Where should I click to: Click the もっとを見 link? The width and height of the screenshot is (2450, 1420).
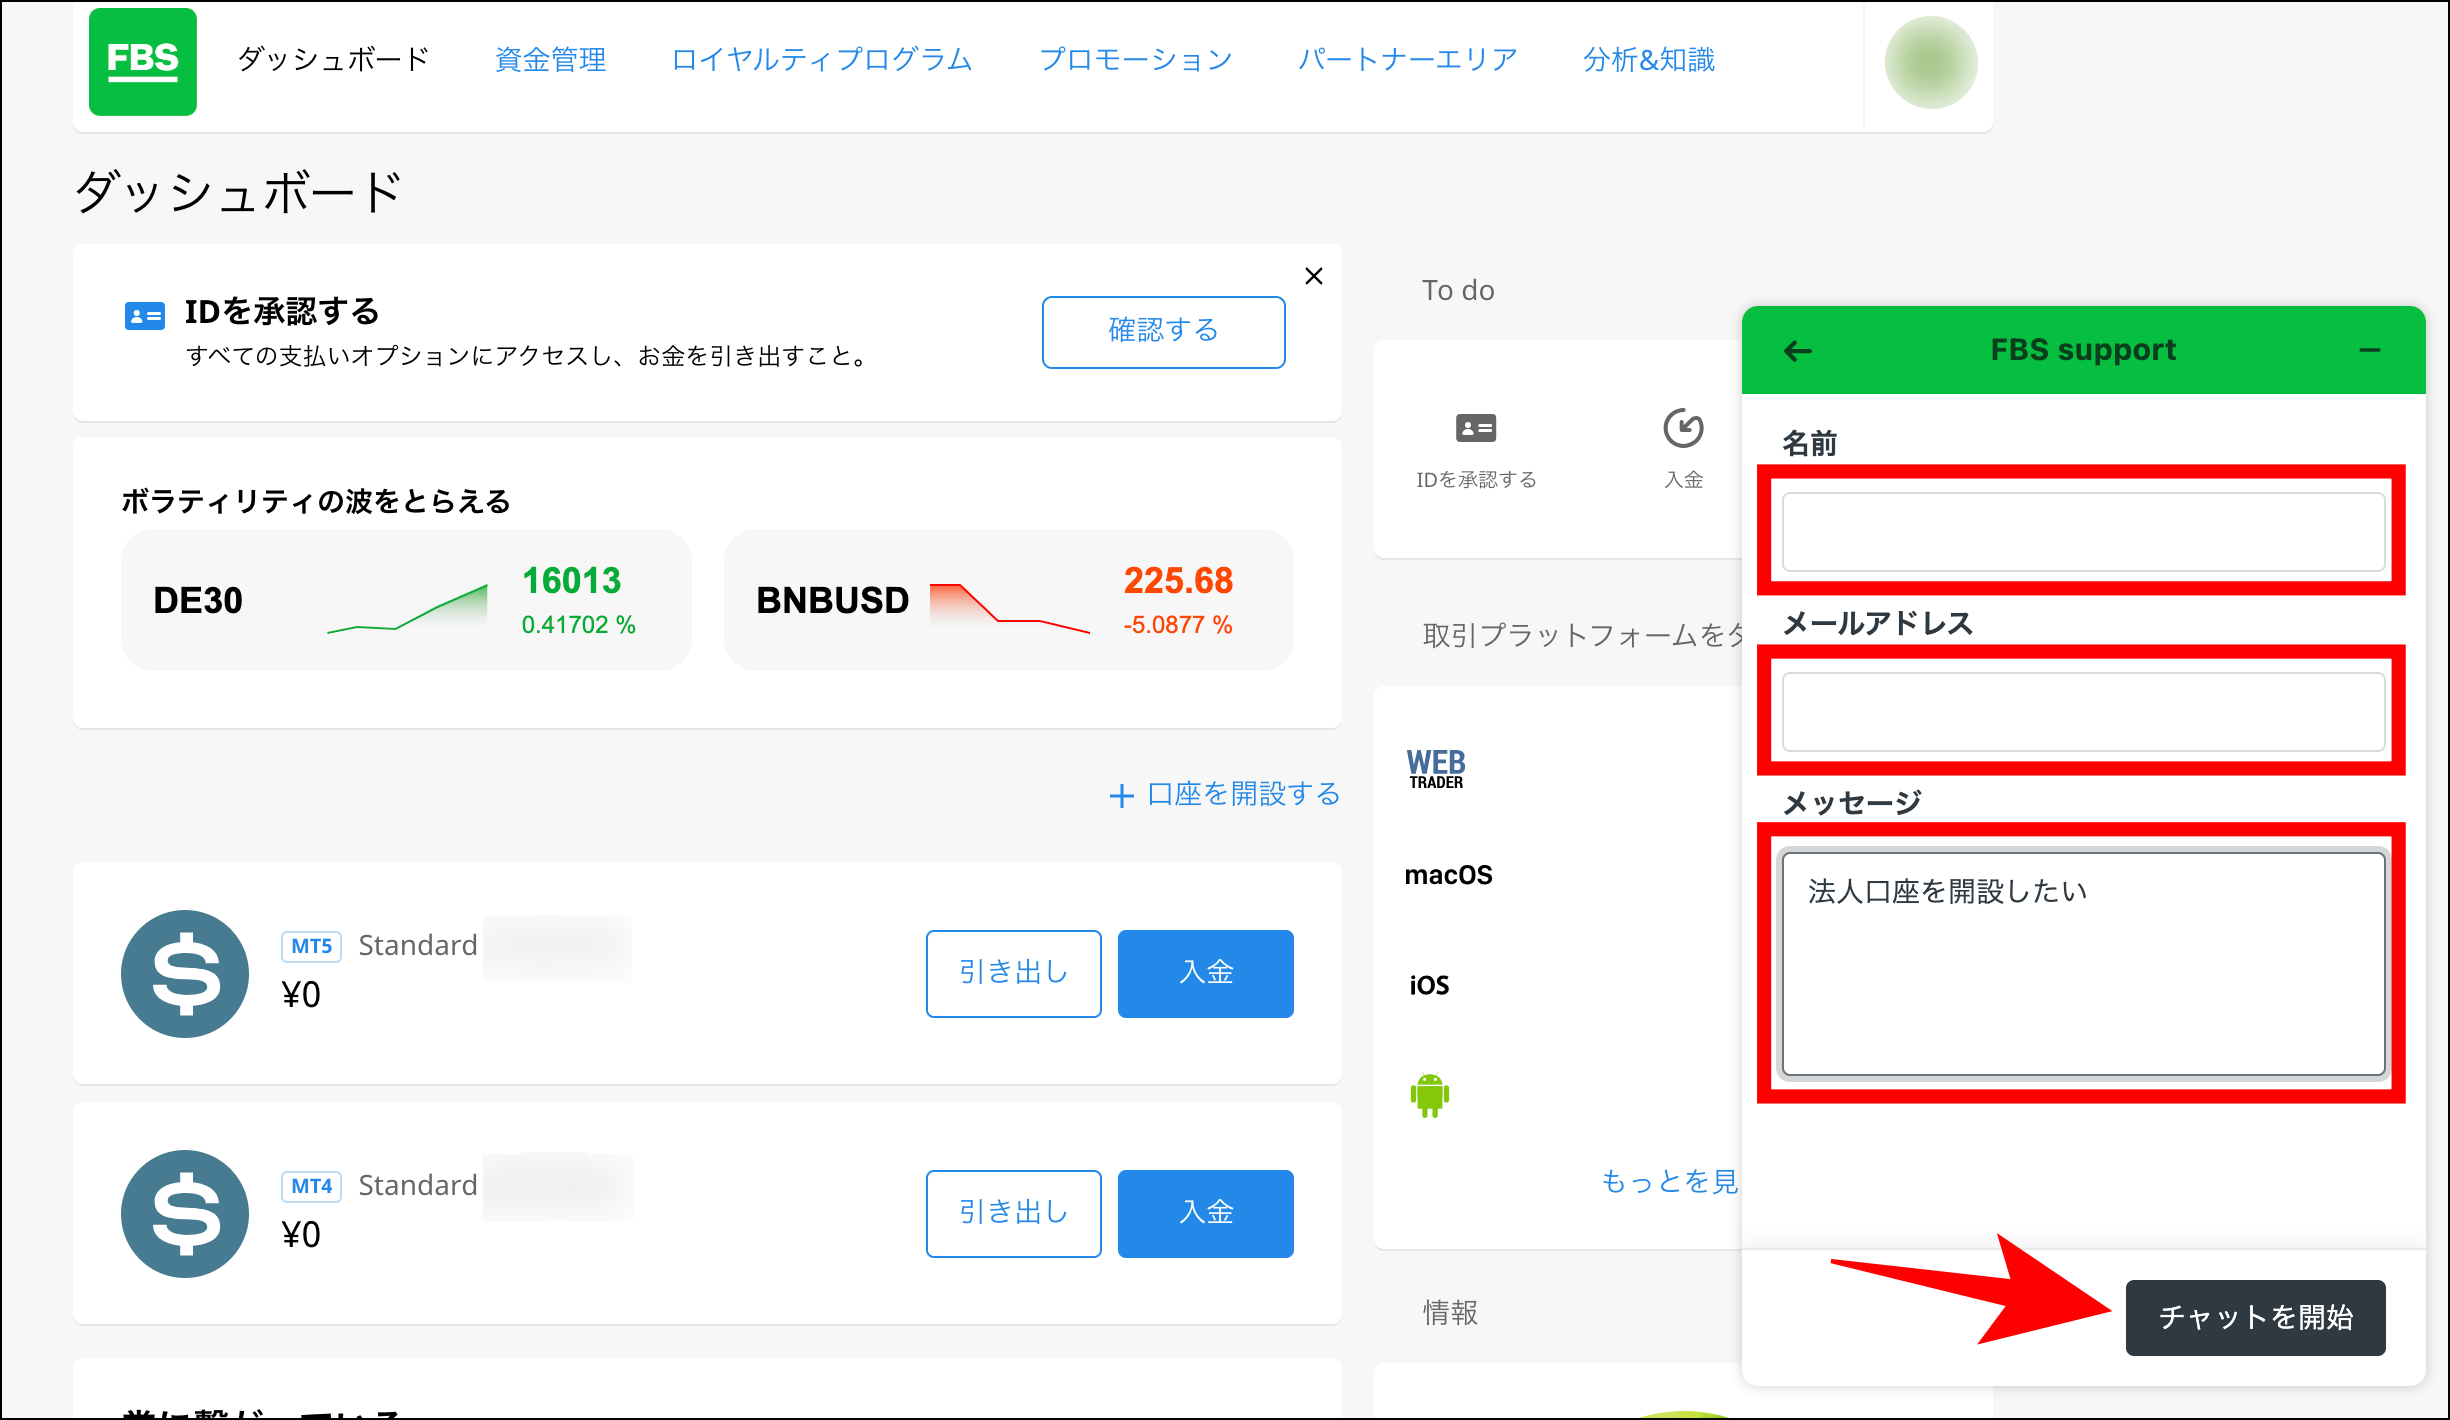click(1669, 1181)
